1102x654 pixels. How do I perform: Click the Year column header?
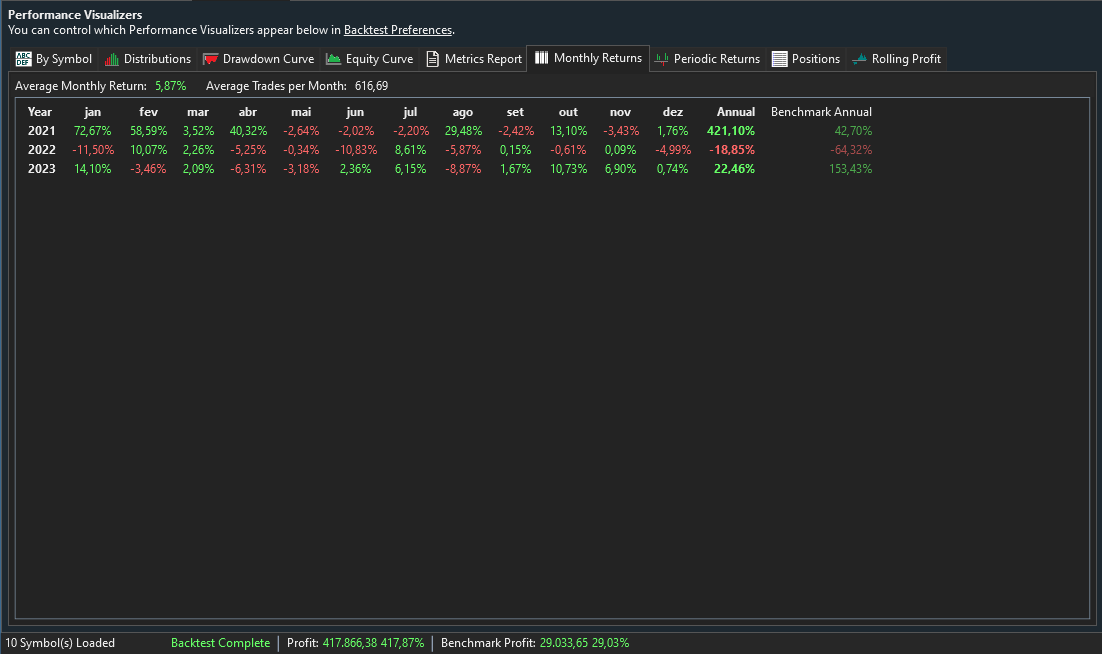[x=40, y=112]
